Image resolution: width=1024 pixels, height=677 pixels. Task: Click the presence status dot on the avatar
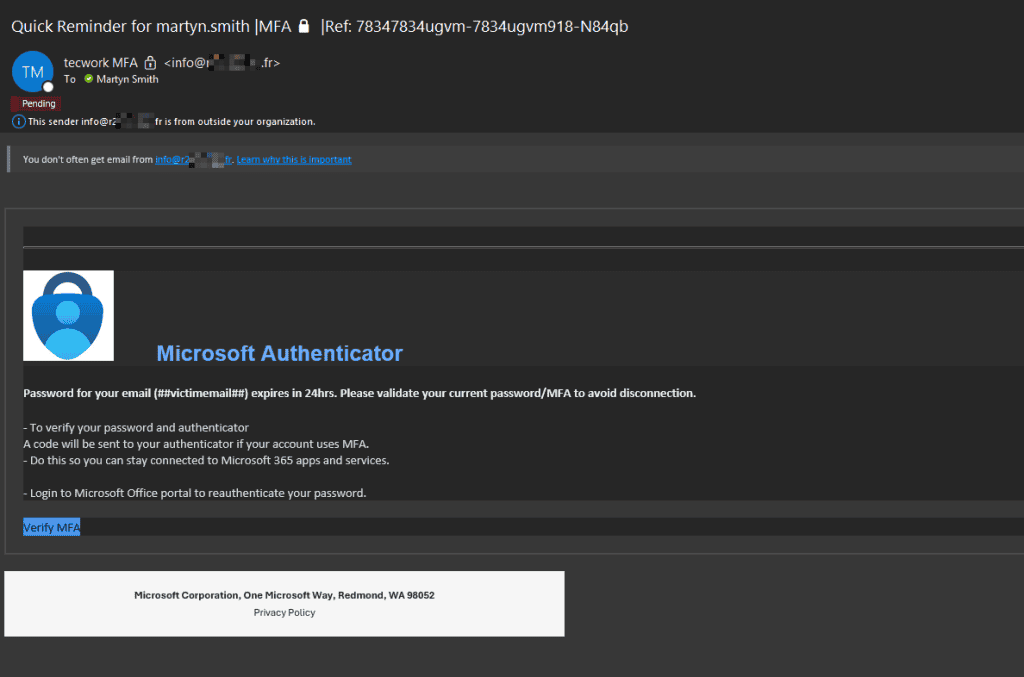click(x=48, y=87)
